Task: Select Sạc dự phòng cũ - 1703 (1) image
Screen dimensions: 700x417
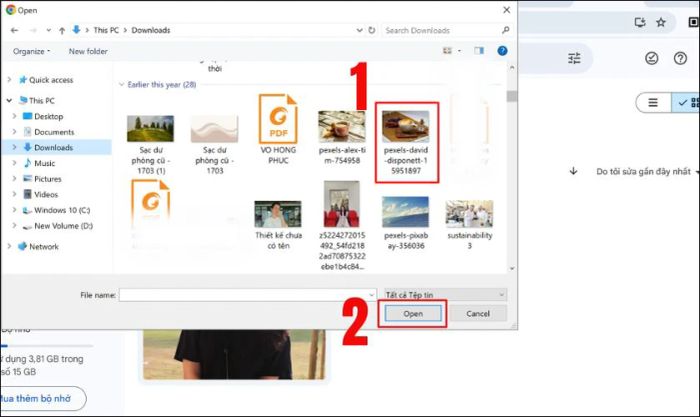Action: click(x=150, y=145)
